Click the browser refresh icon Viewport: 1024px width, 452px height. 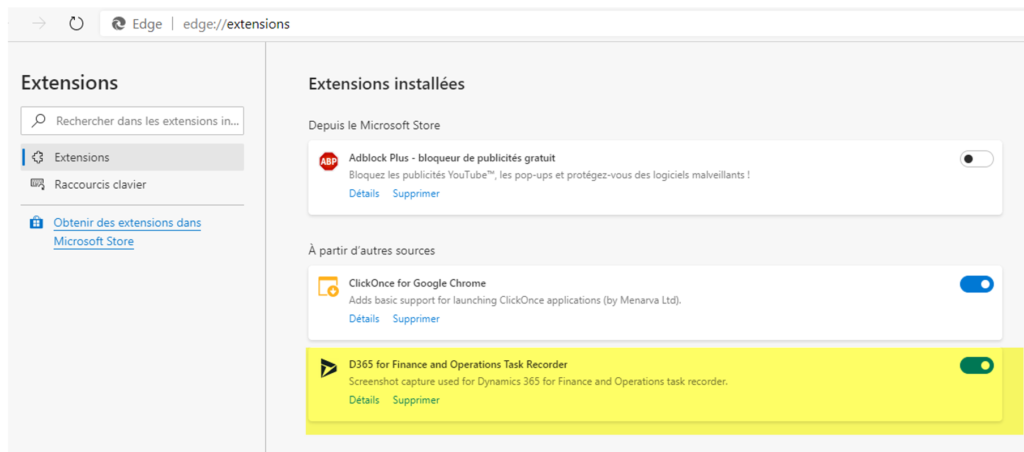[x=76, y=24]
